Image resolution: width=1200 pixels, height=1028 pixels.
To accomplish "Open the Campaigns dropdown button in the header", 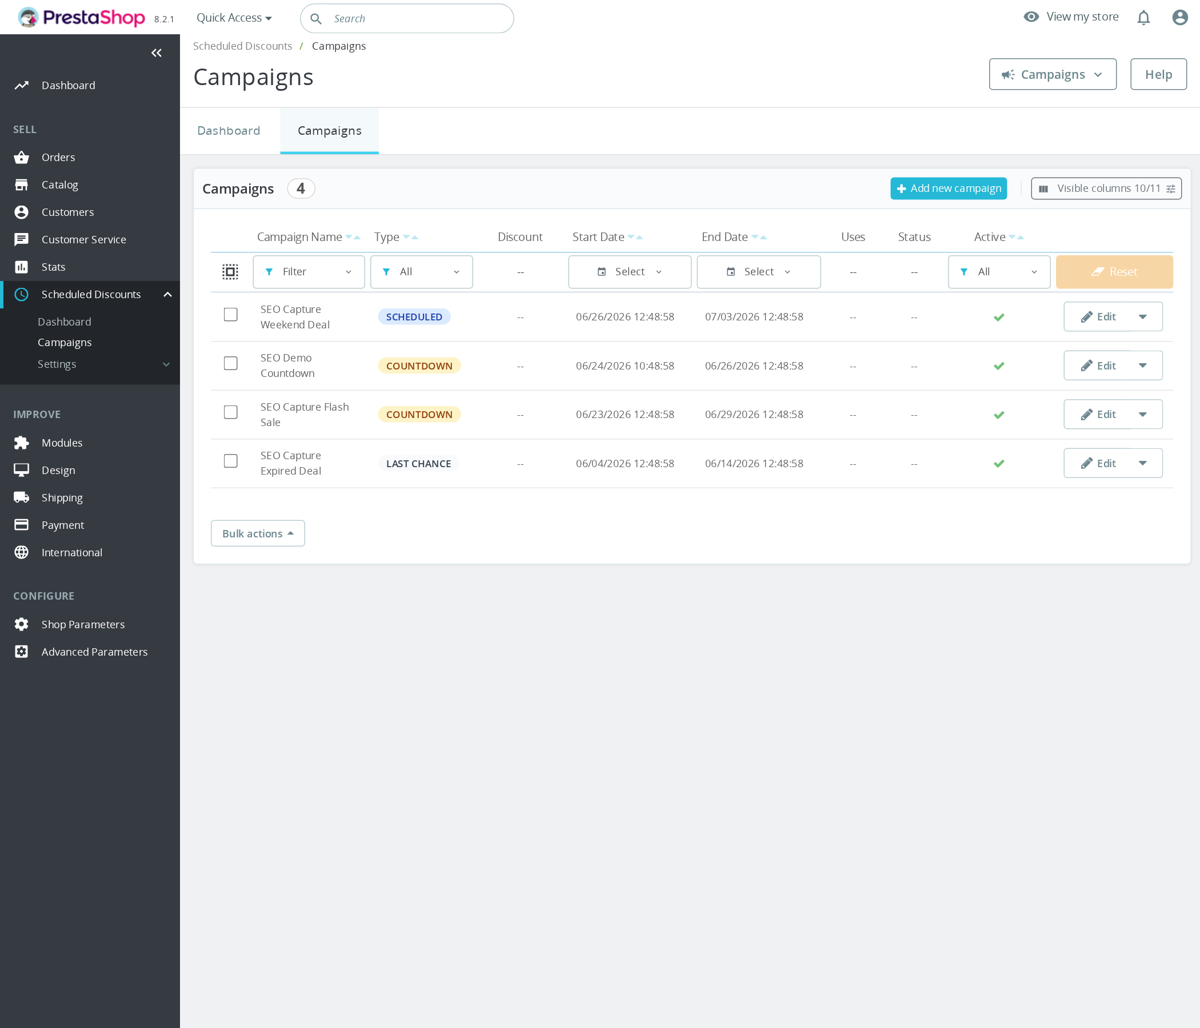I will point(1052,74).
